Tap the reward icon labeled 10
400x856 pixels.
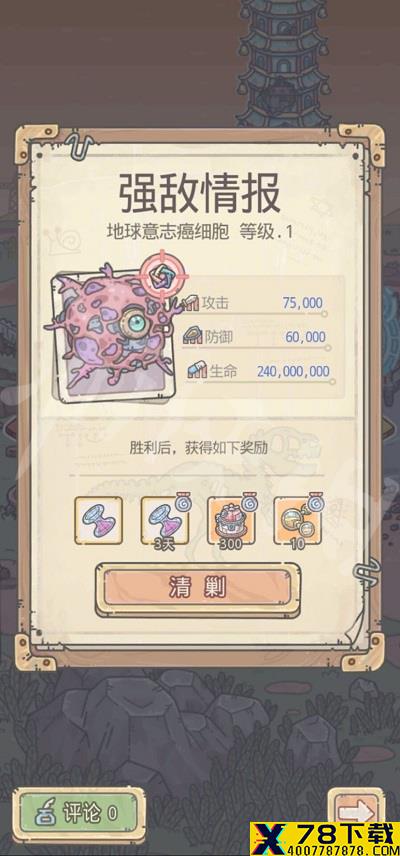point(297,520)
